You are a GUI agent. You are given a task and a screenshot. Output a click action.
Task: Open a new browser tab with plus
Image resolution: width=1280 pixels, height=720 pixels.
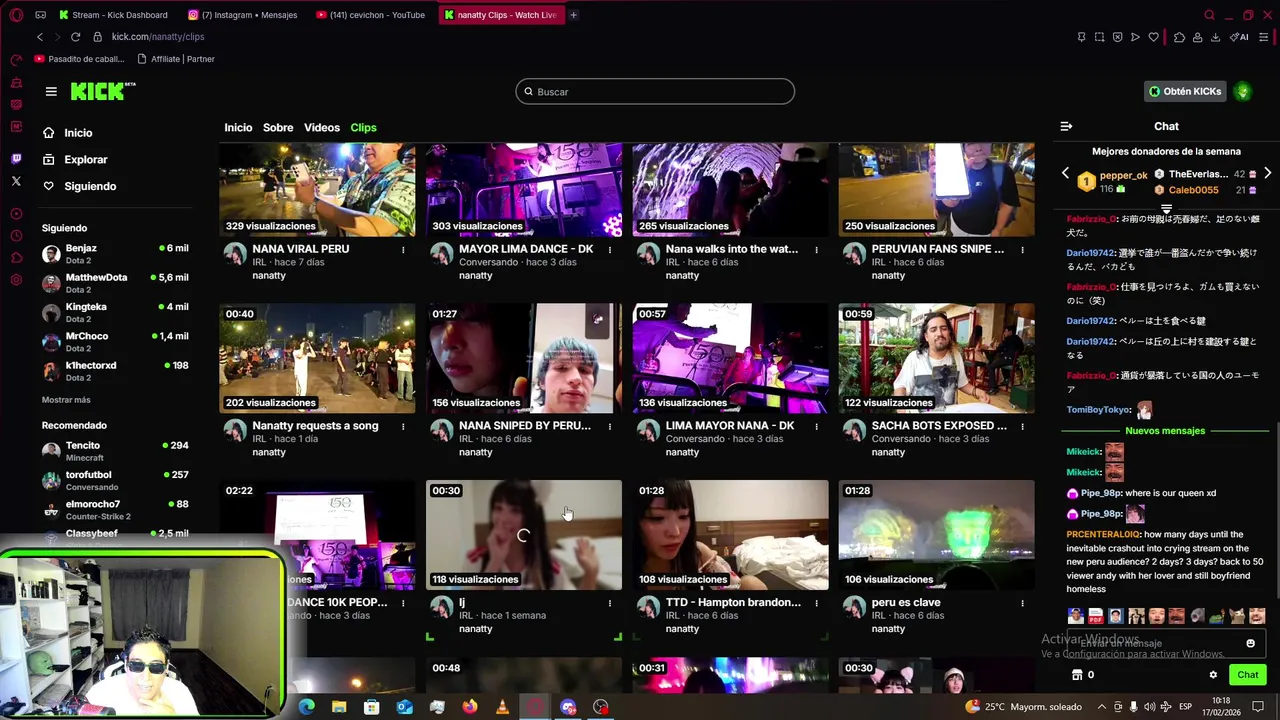(x=573, y=15)
